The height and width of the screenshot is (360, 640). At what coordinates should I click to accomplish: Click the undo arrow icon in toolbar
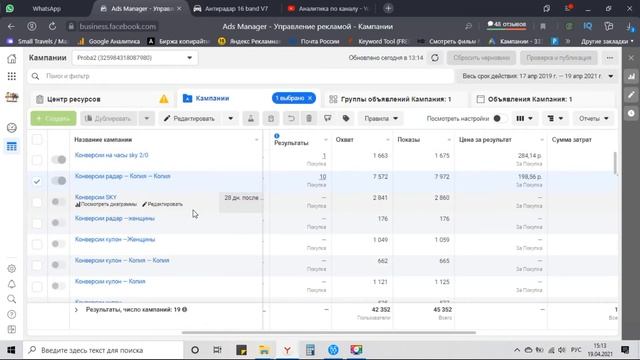pyautogui.click(x=291, y=118)
